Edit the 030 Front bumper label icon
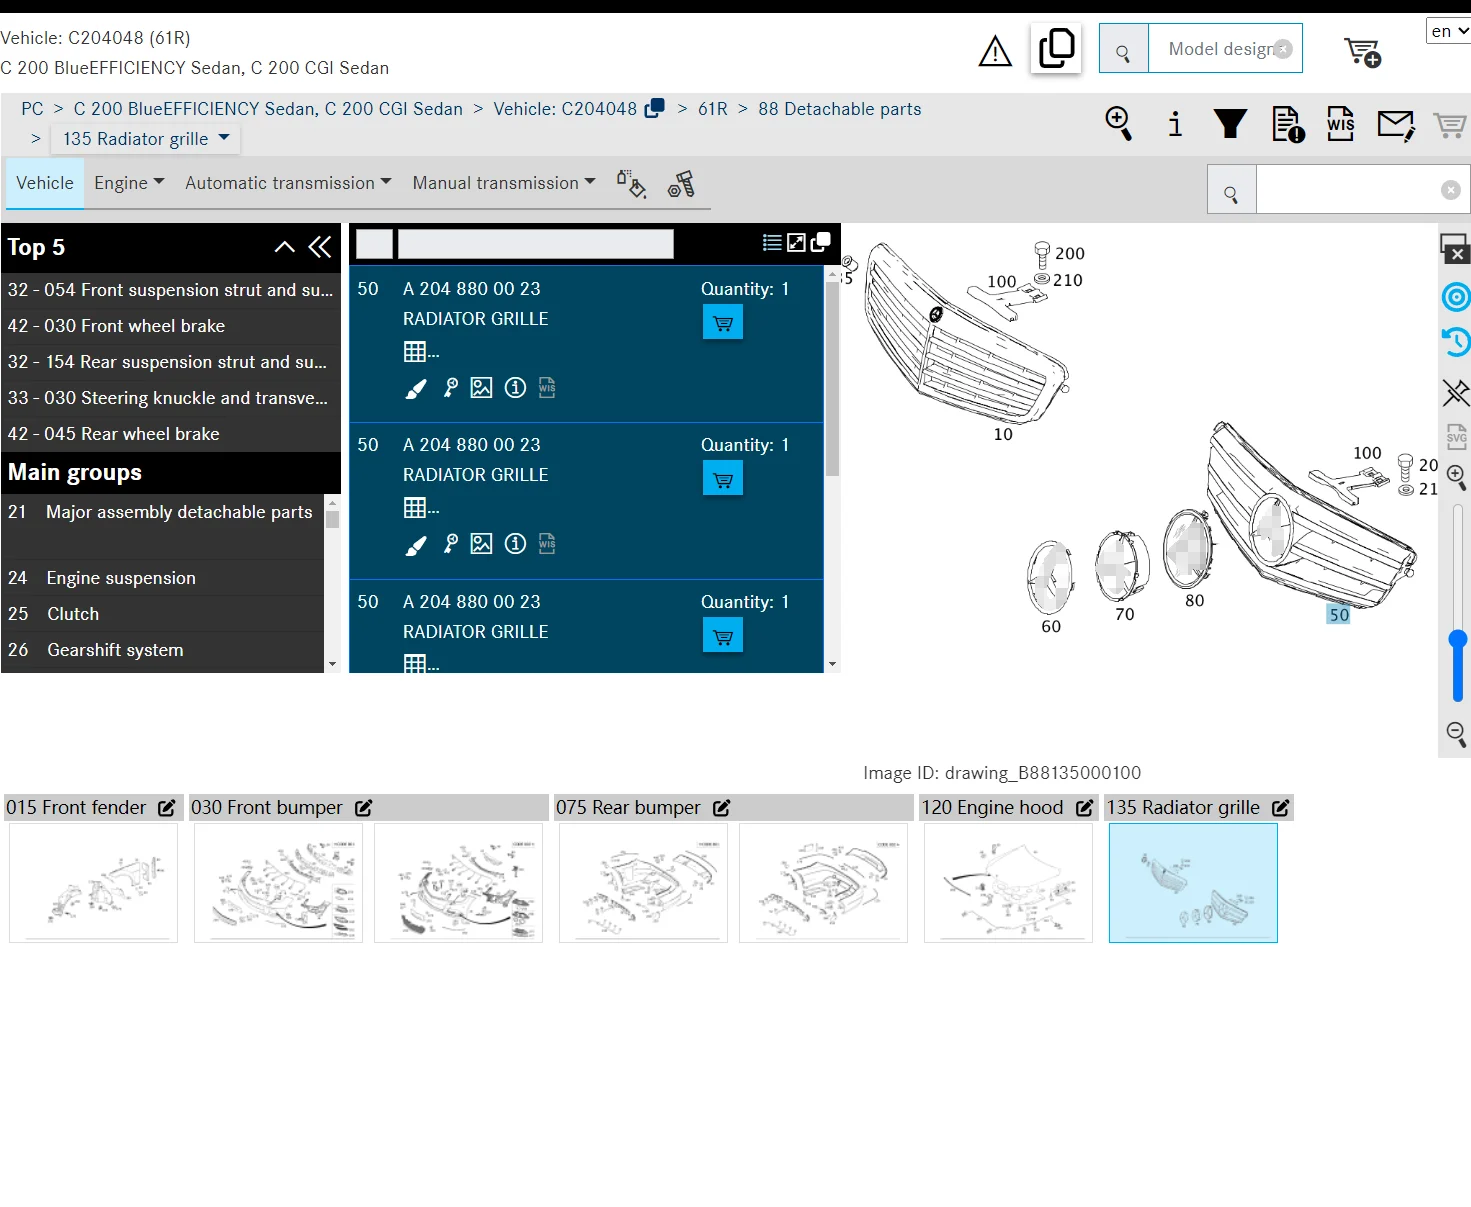This screenshot has height=1207, width=1471. point(364,808)
